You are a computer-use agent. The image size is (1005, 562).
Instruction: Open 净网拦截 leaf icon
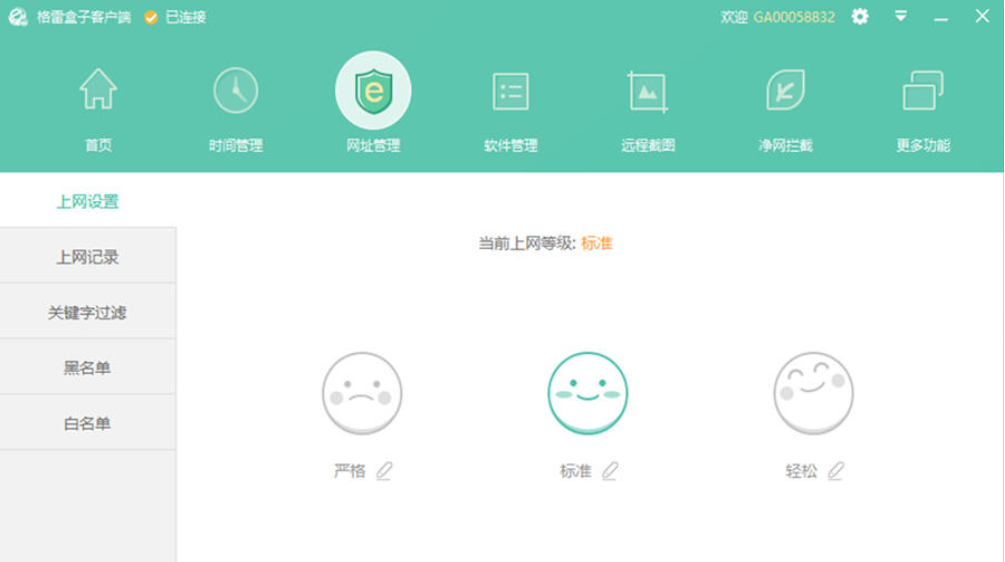[x=785, y=90]
